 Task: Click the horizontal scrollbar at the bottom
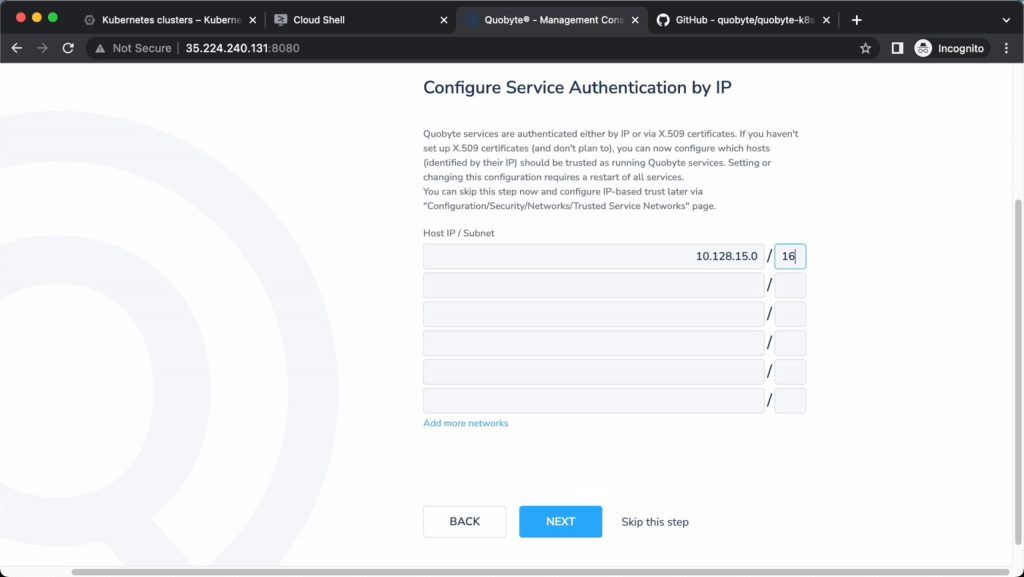pyautogui.click(x=540, y=572)
